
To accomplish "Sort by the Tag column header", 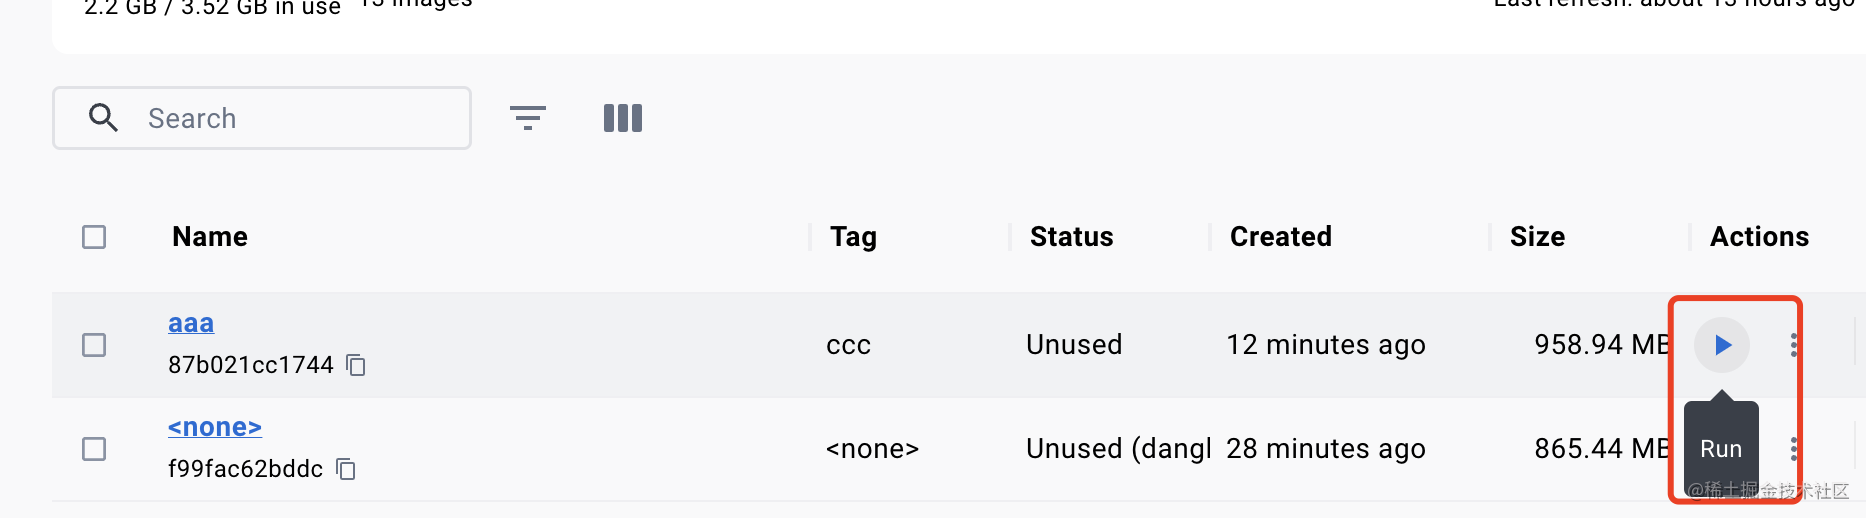I will coord(853,237).
